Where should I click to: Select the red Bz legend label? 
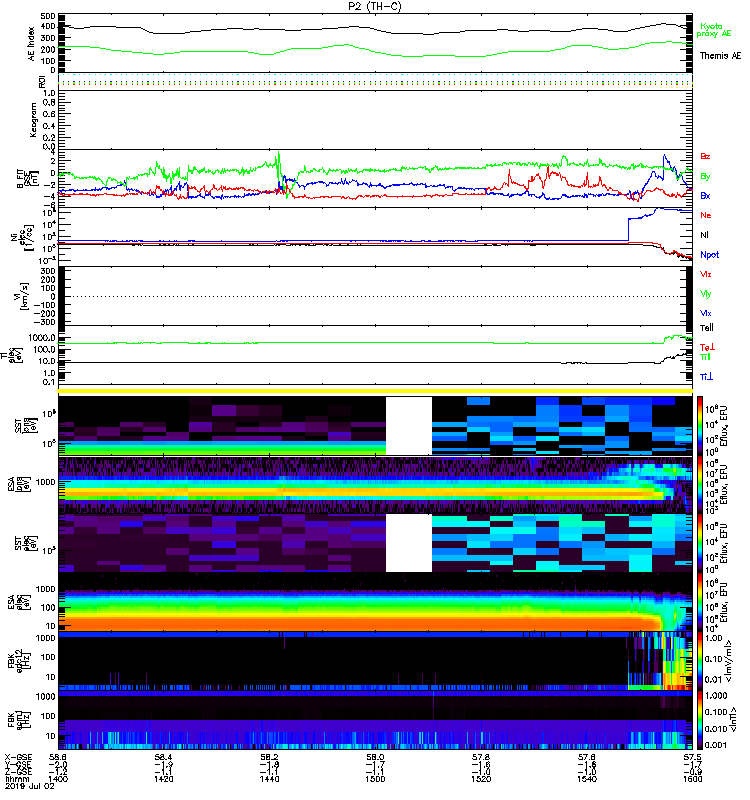[705, 156]
